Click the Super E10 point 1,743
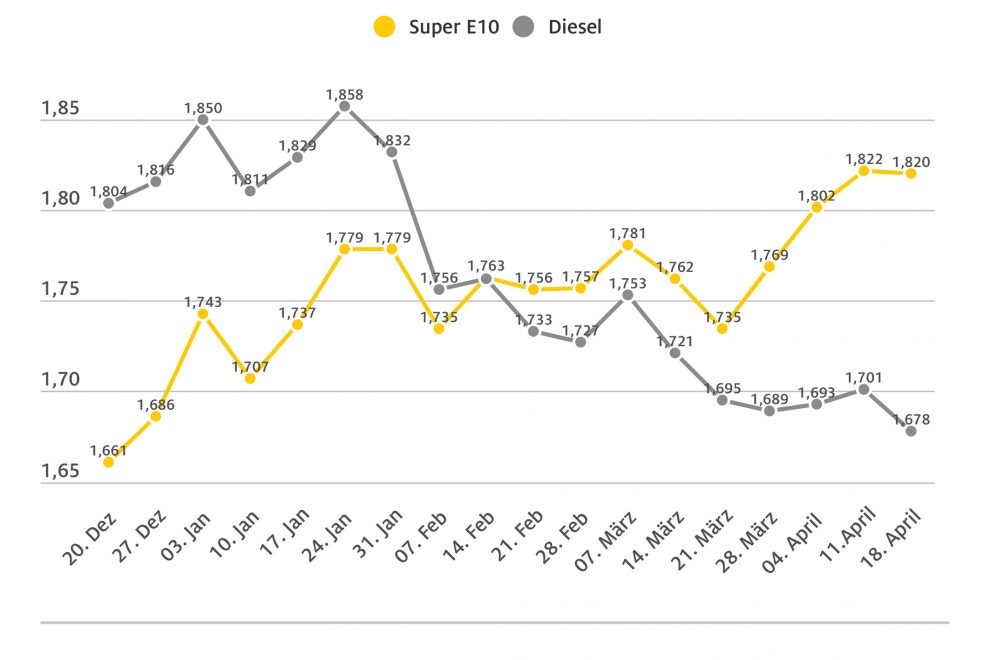The width and height of the screenshot is (990, 660). tap(203, 314)
